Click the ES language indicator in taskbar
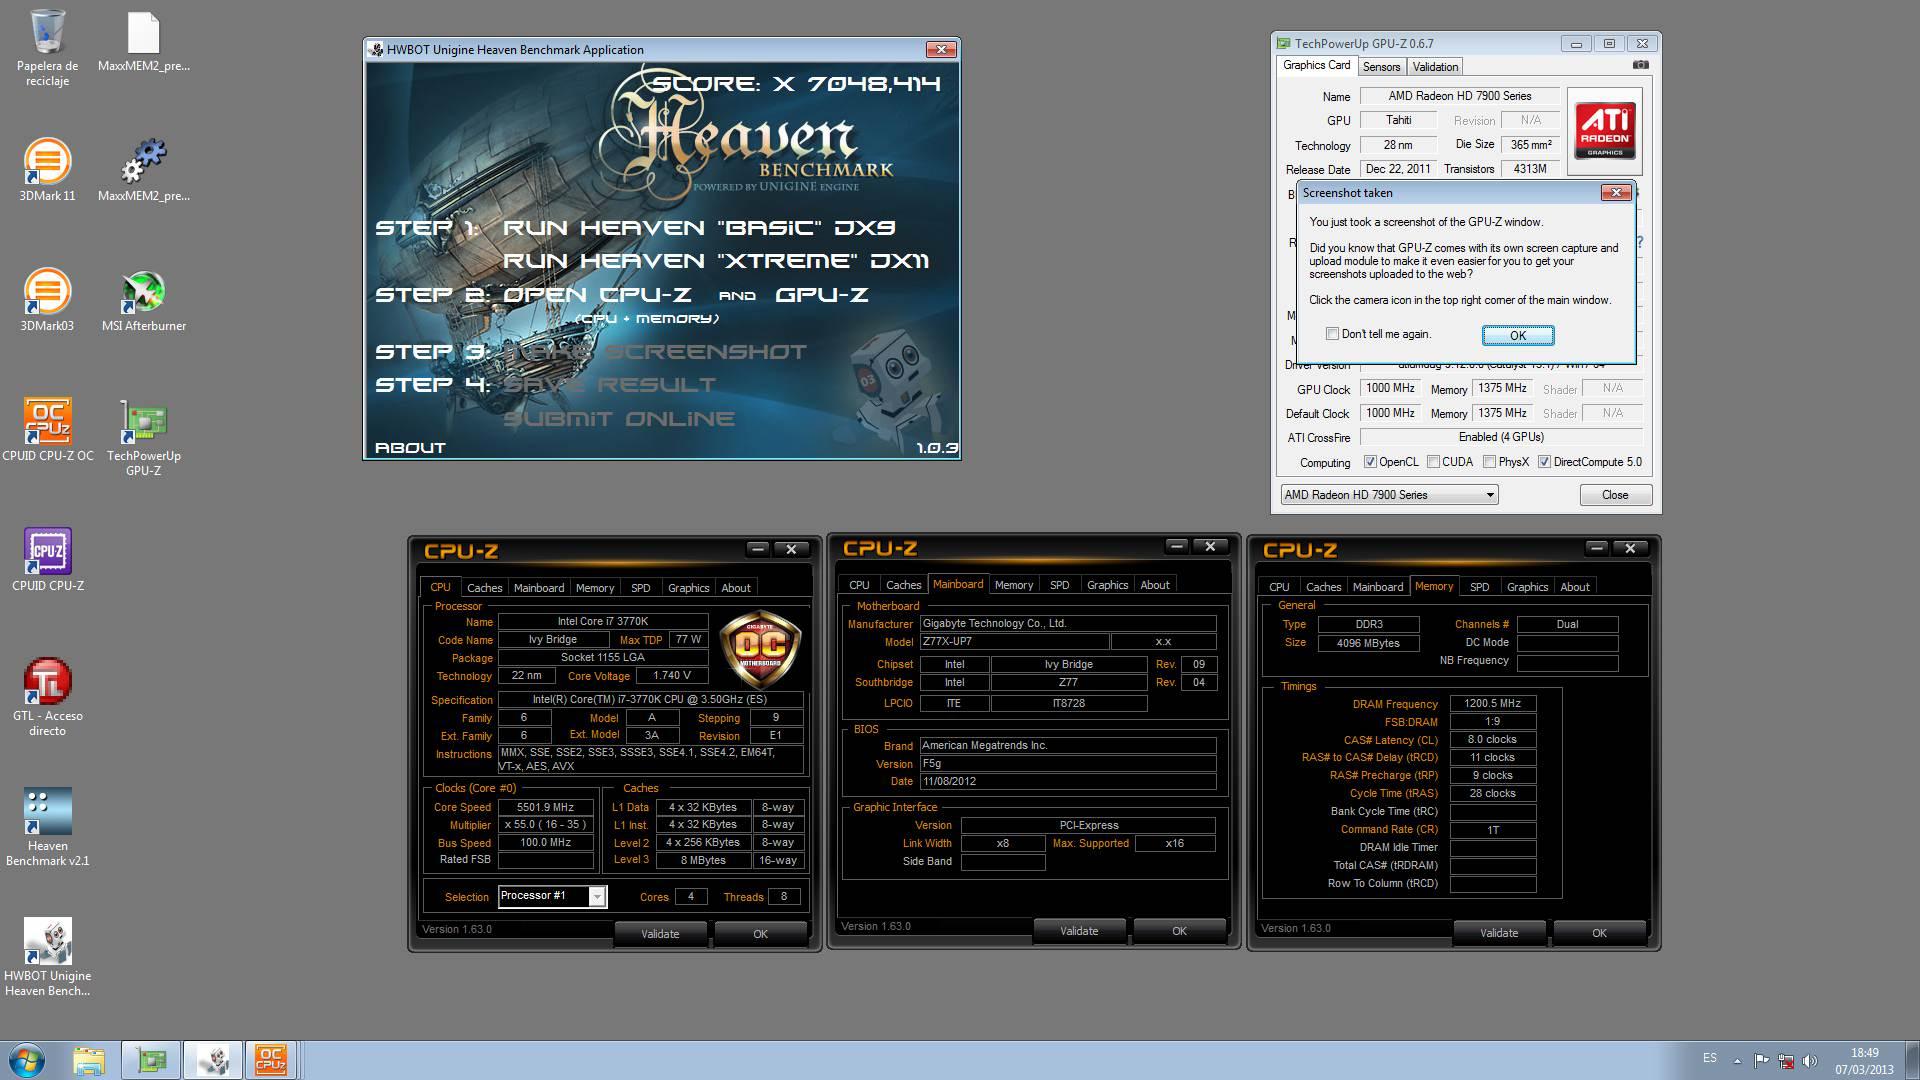 coord(1710,1058)
